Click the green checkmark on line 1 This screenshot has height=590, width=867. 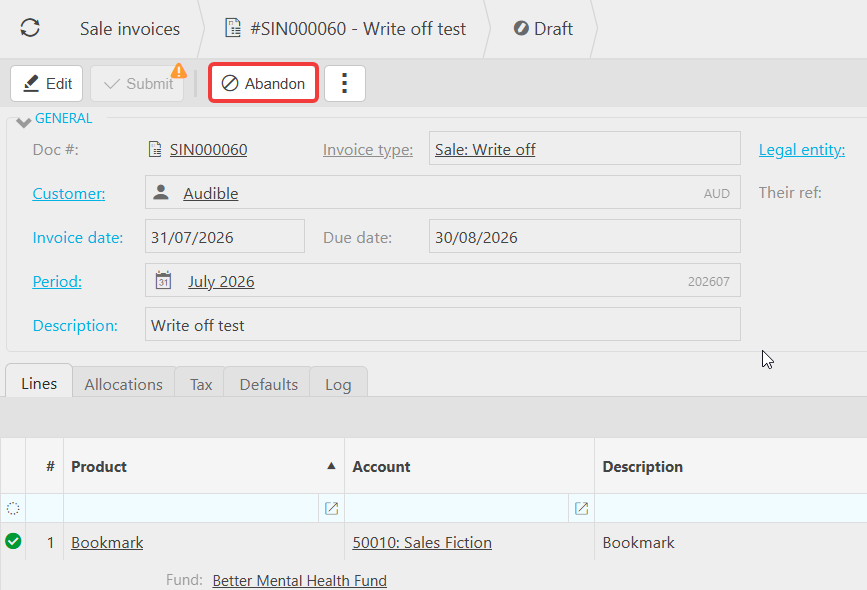(x=13, y=541)
